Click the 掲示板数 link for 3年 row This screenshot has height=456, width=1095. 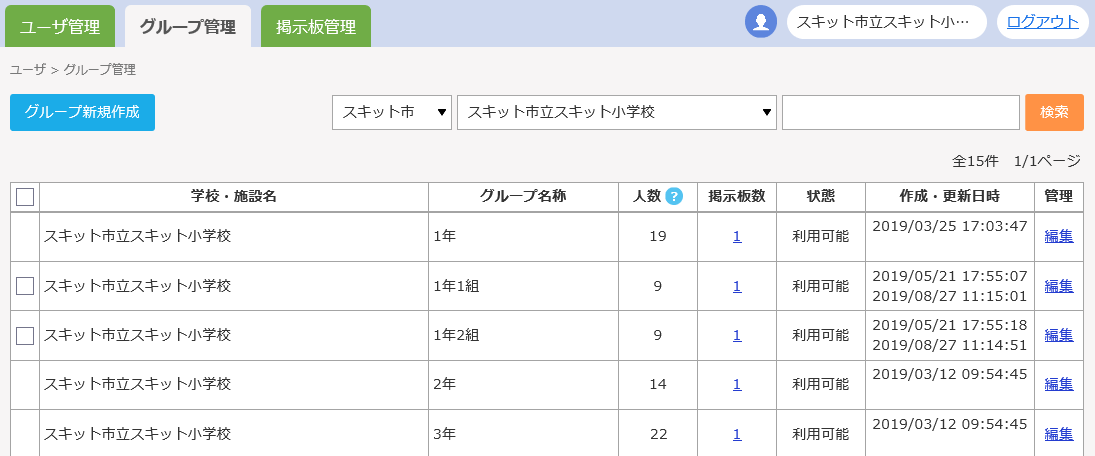point(737,434)
